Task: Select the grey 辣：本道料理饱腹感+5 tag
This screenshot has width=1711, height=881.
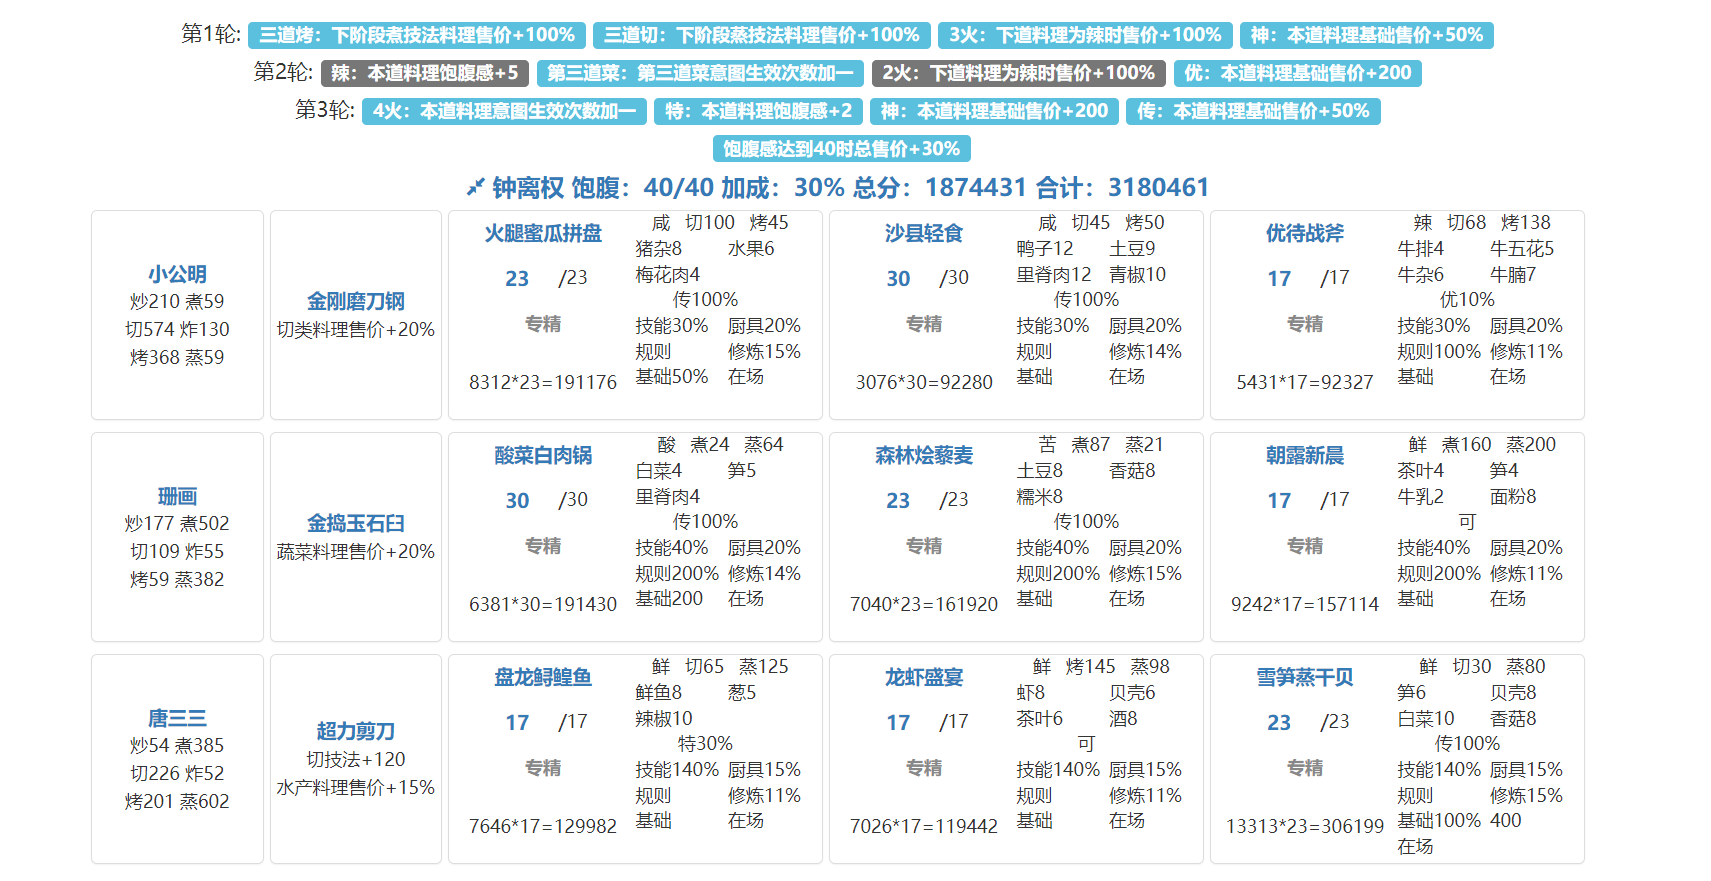Action: (424, 73)
